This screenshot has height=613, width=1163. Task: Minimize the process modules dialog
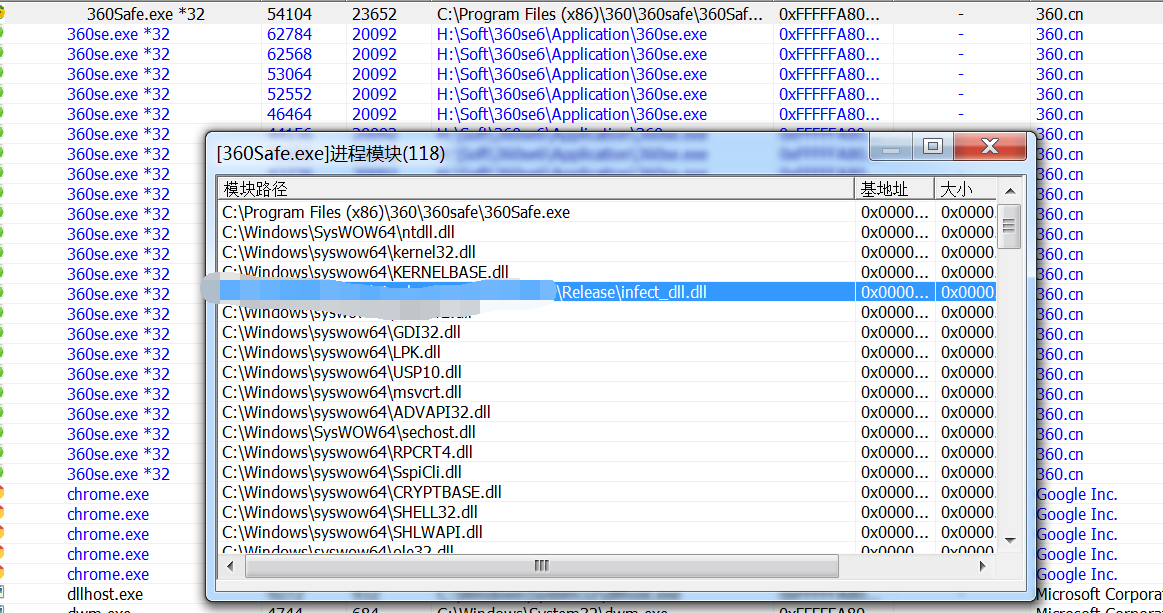(x=892, y=146)
